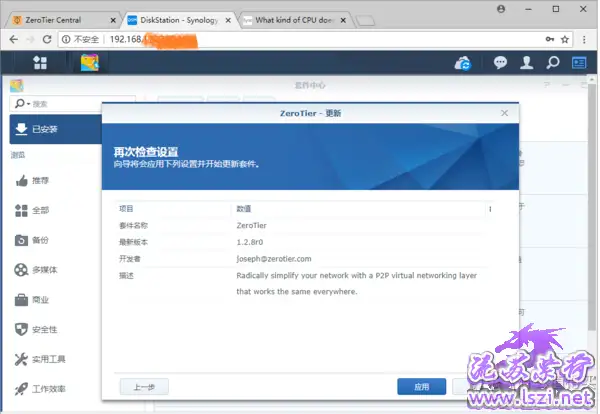Open the user account options icon

click(527, 62)
